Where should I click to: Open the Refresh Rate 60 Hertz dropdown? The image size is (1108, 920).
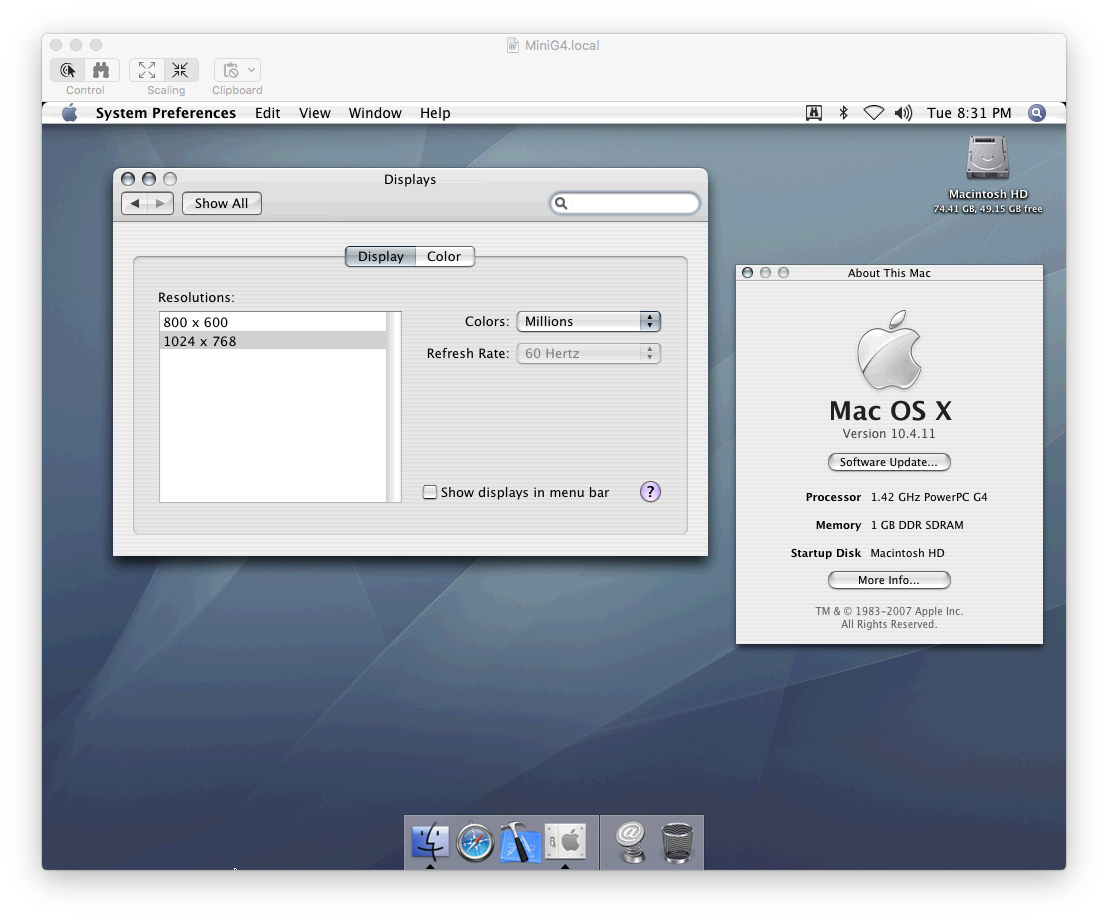click(589, 353)
